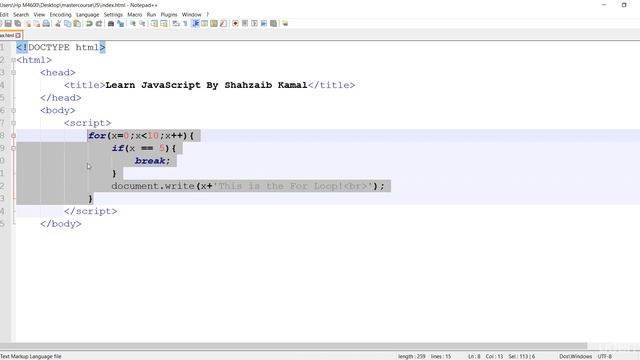
Task: Open the Settings menu
Action: [113, 14]
